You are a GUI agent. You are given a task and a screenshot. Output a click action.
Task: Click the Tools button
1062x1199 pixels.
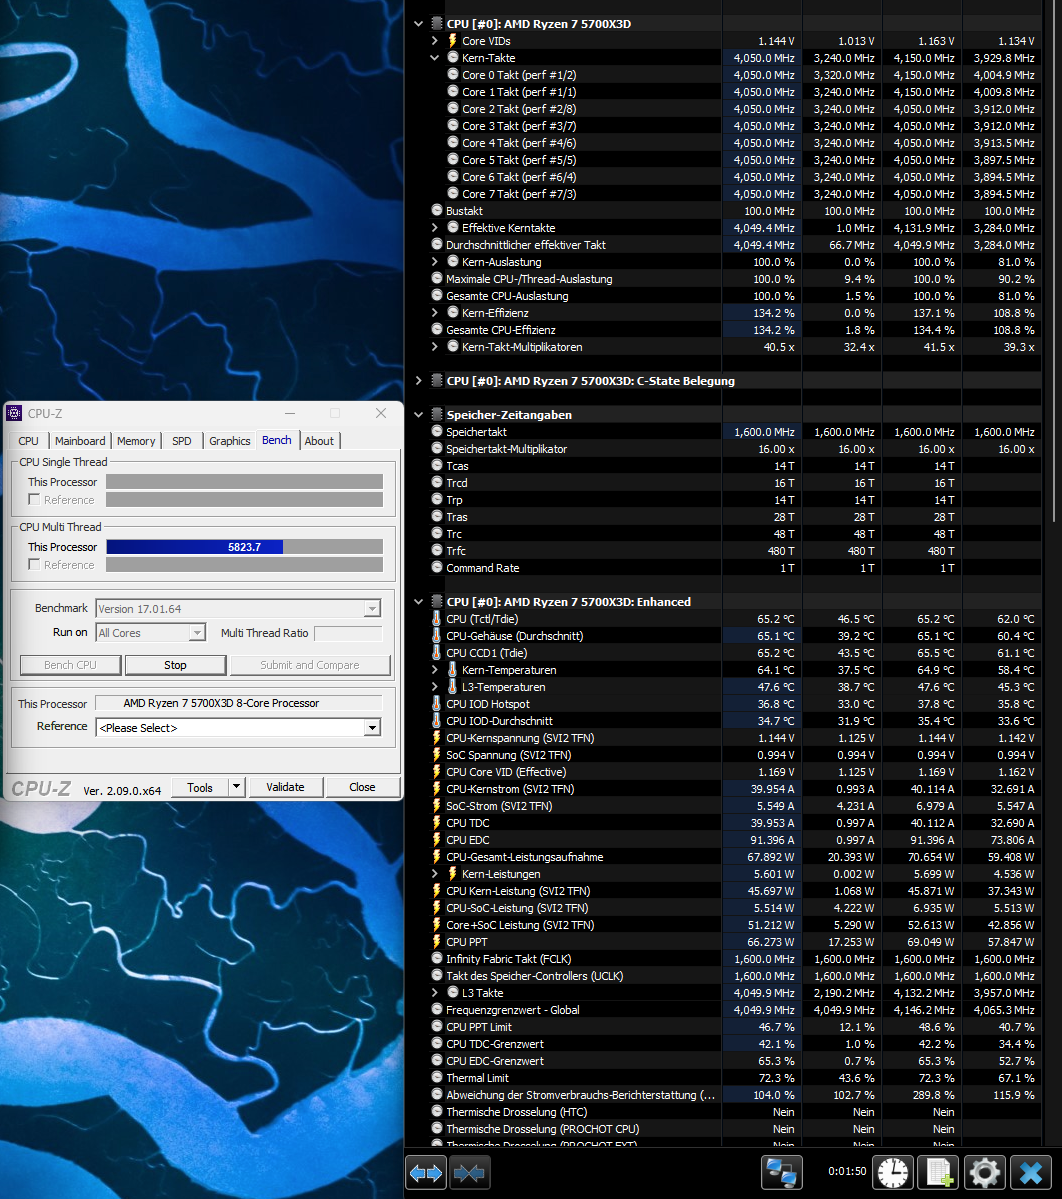click(x=200, y=787)
